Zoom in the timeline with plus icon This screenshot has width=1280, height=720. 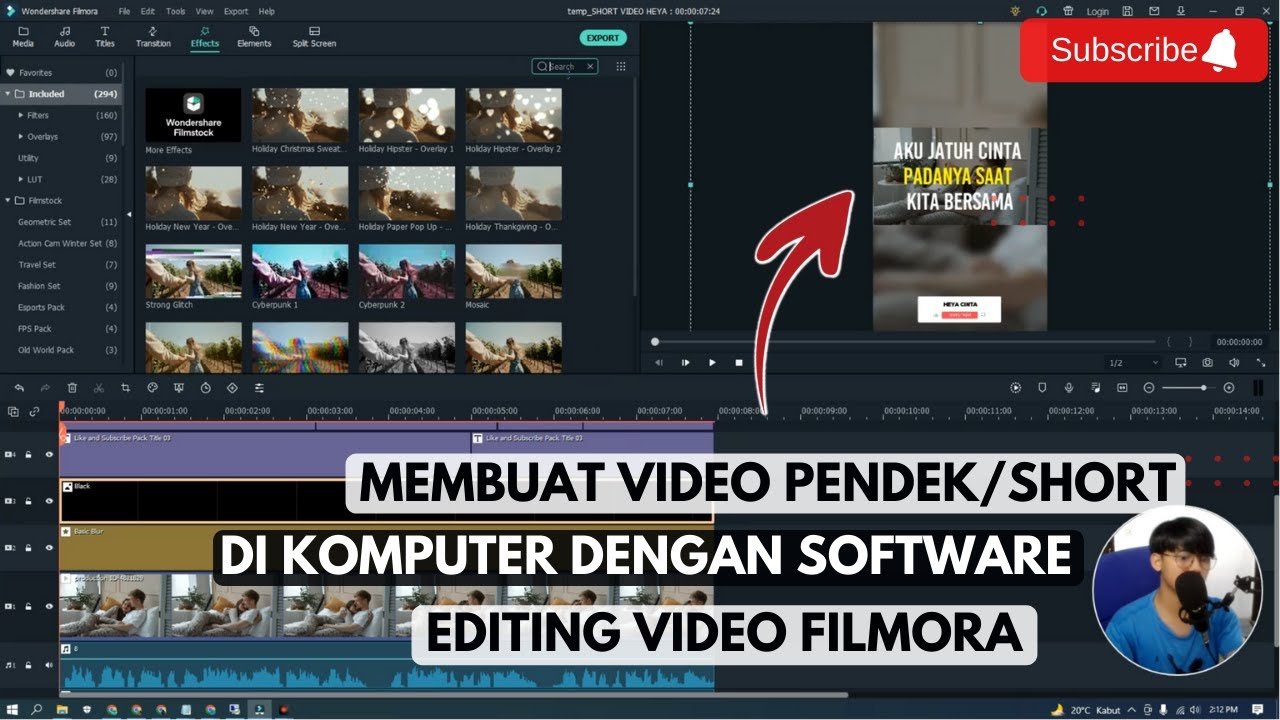tap(1229, 387)
